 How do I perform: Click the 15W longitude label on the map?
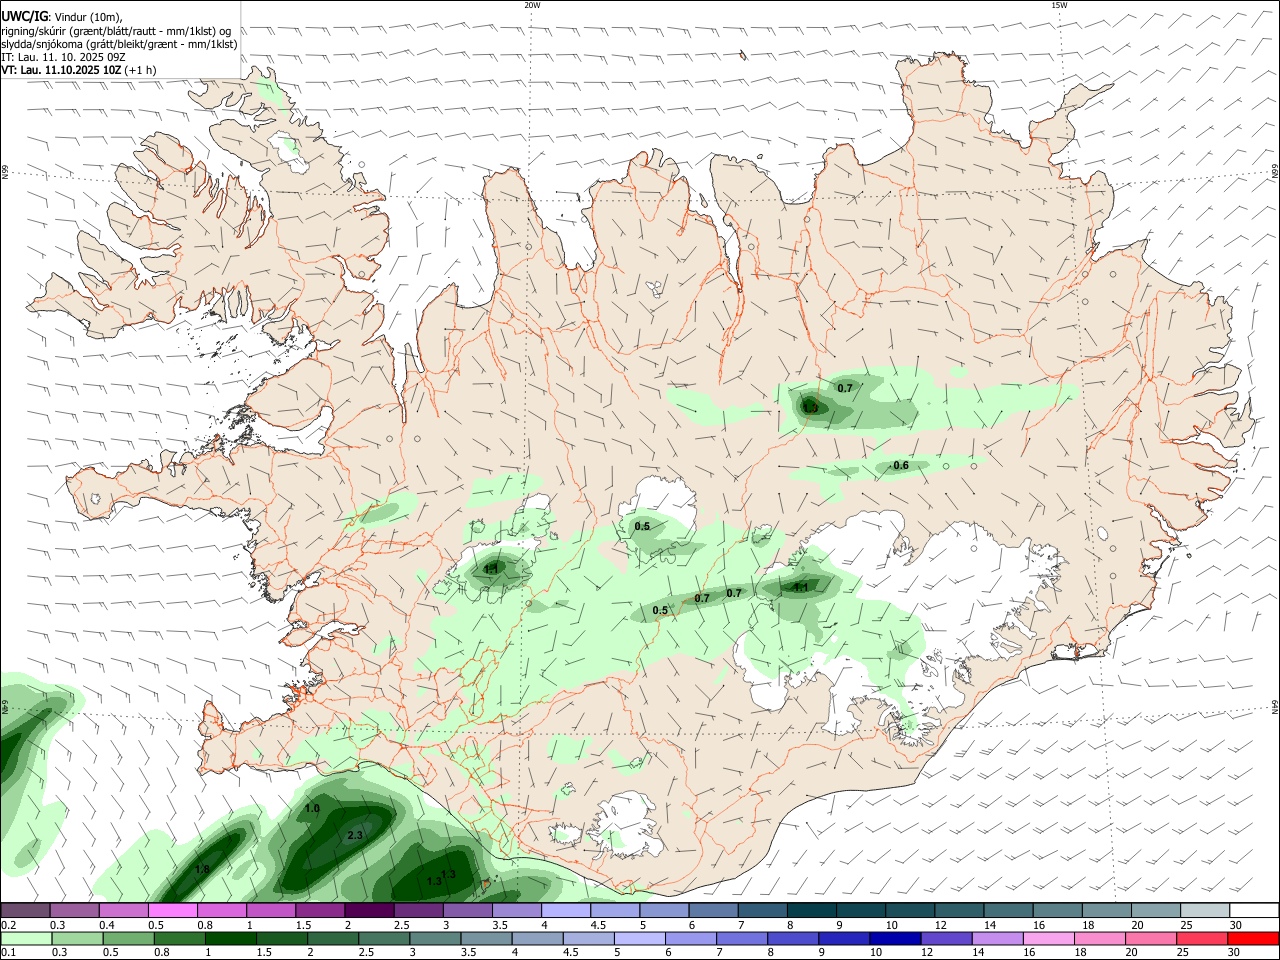(1059, 5)
